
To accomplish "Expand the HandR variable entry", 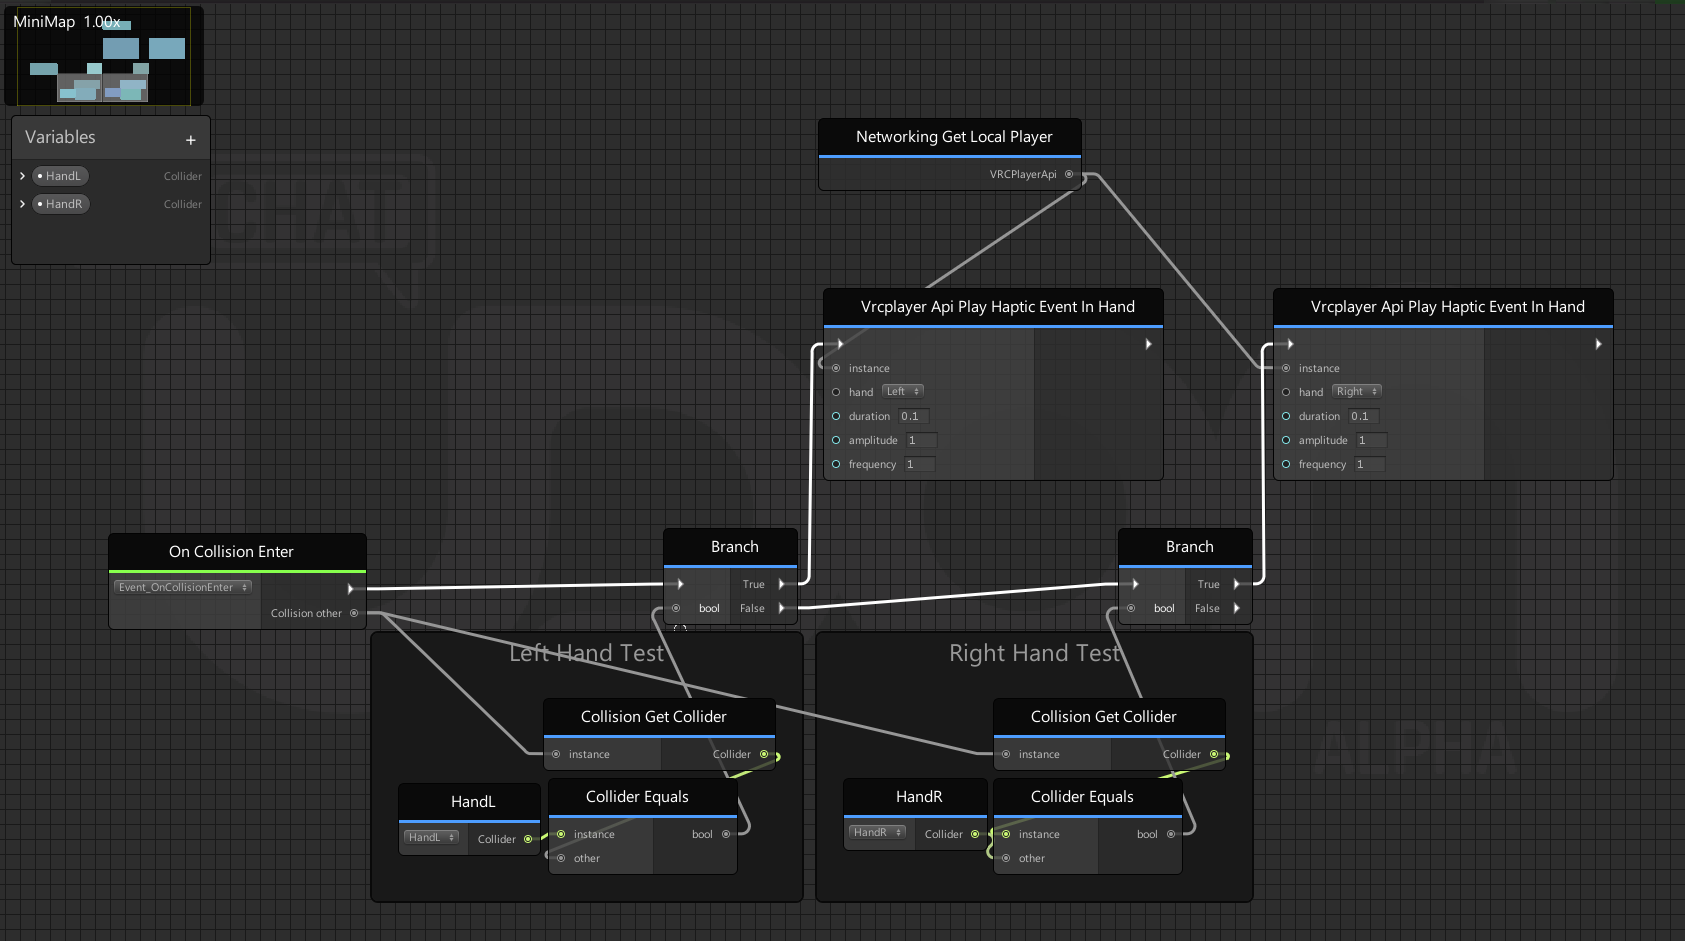I will (22, 204).
